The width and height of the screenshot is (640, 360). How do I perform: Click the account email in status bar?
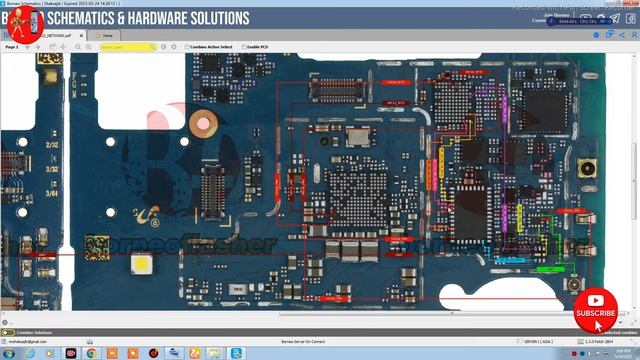pyautogui.click(x=28, y=342)
